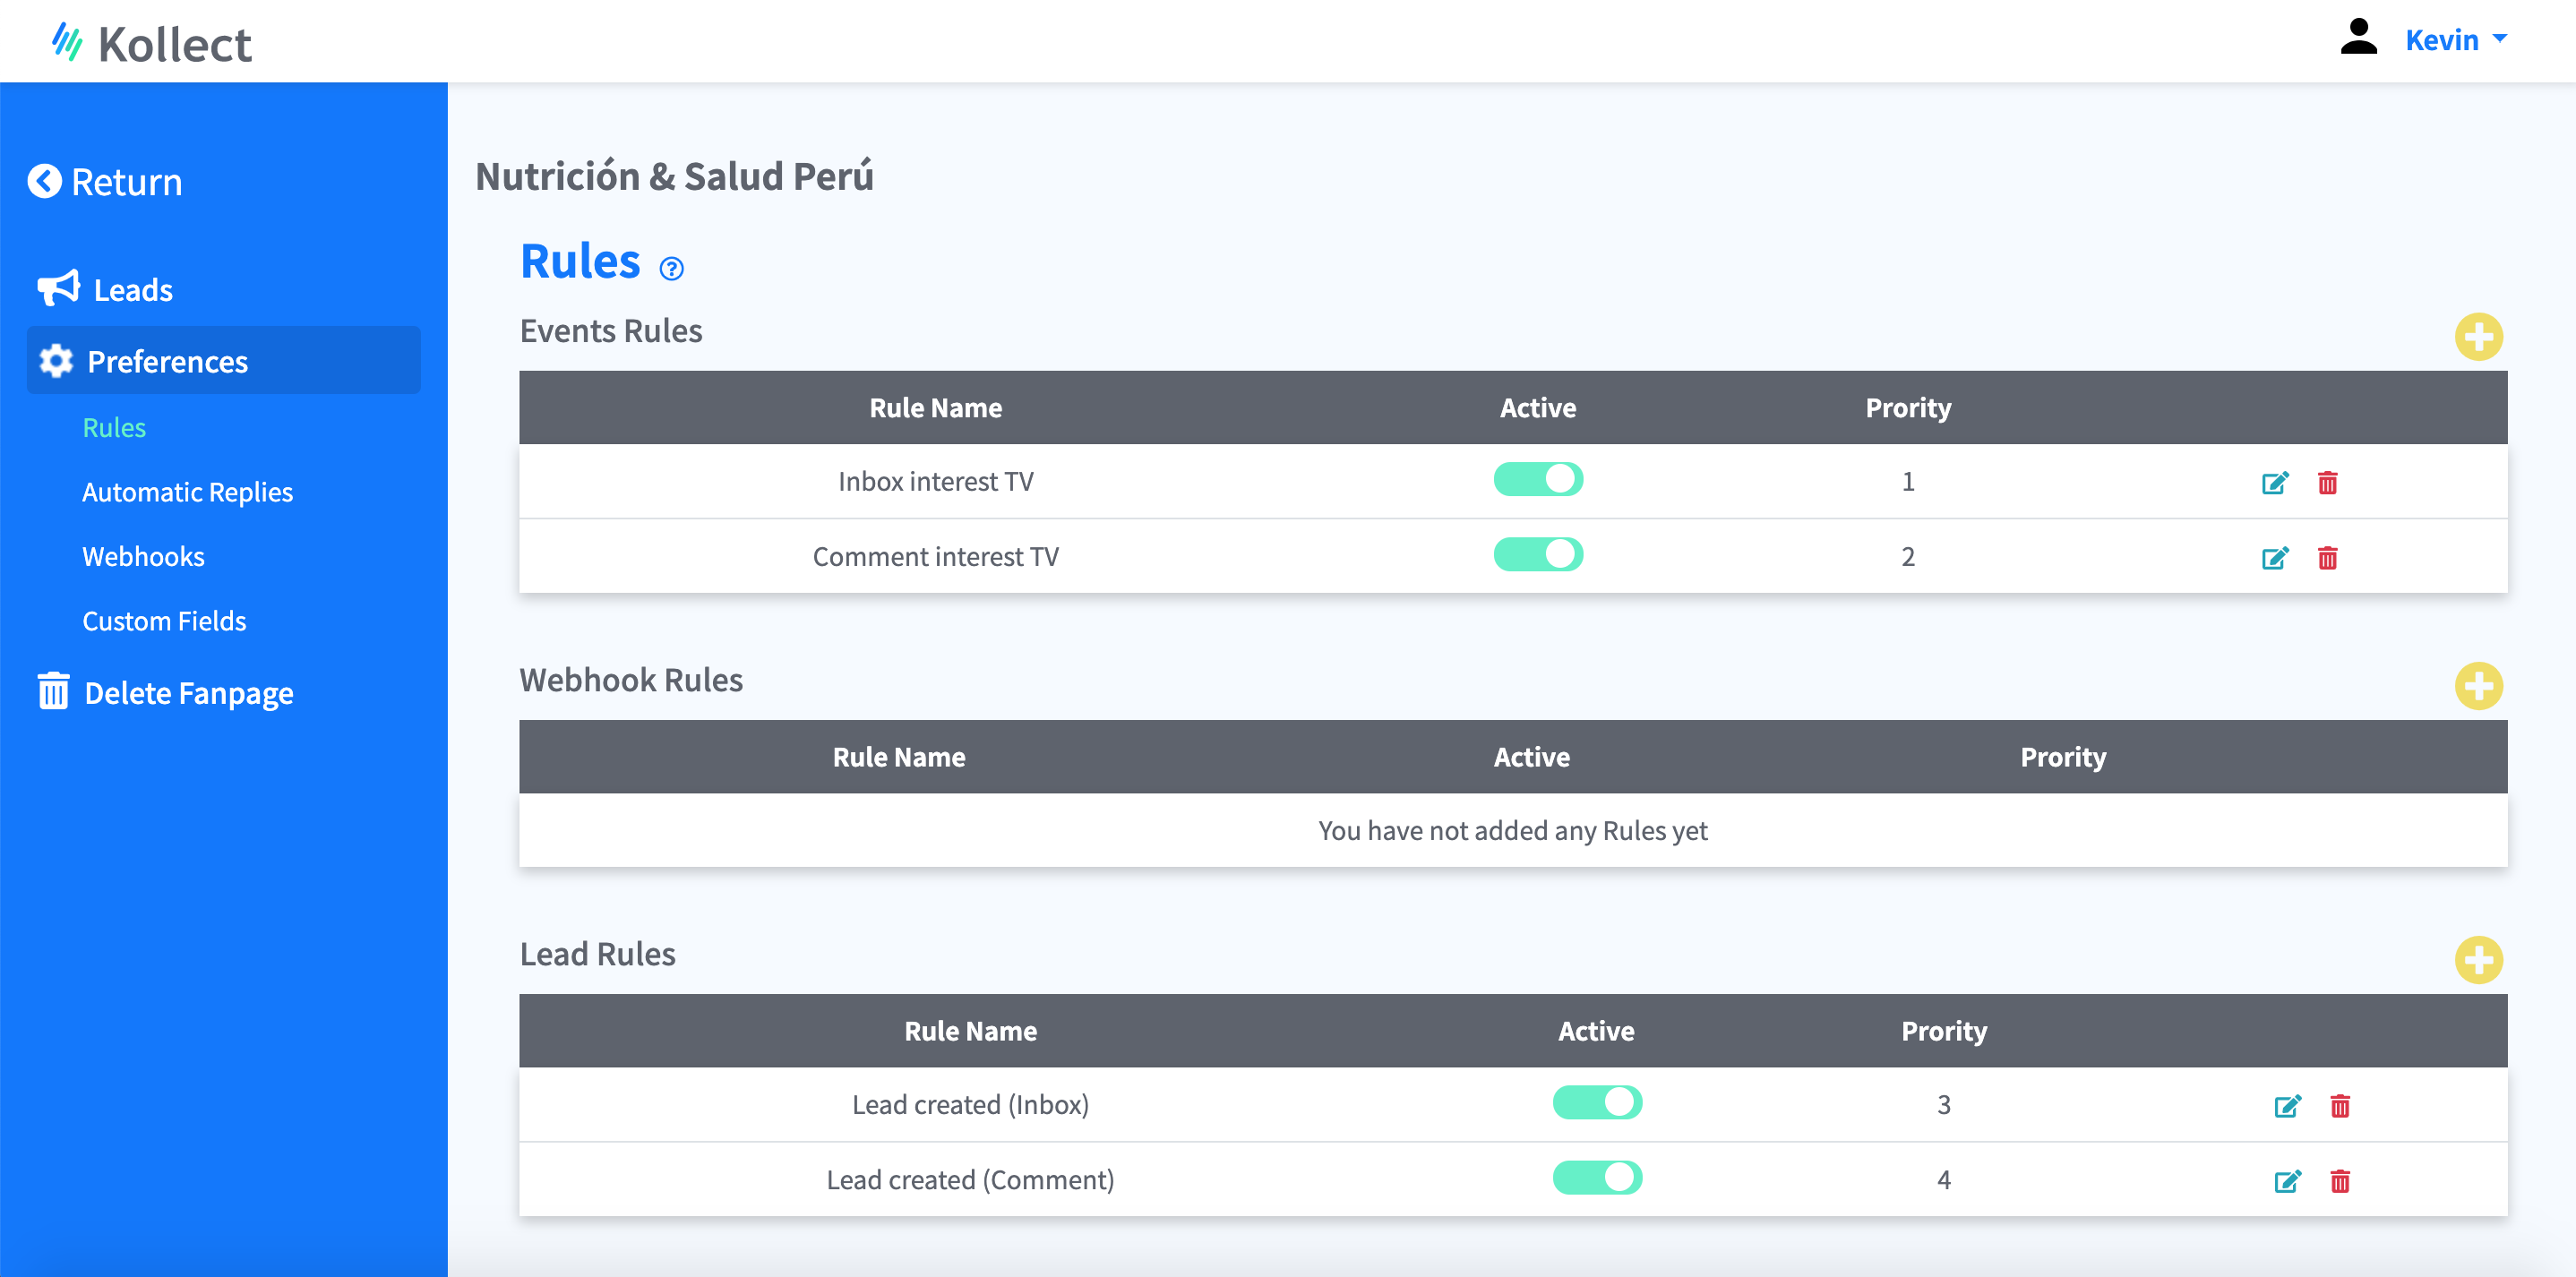Delete the Comment interest TV rule
The height and width of the screenshot is (1277, 2576).
2327,558
